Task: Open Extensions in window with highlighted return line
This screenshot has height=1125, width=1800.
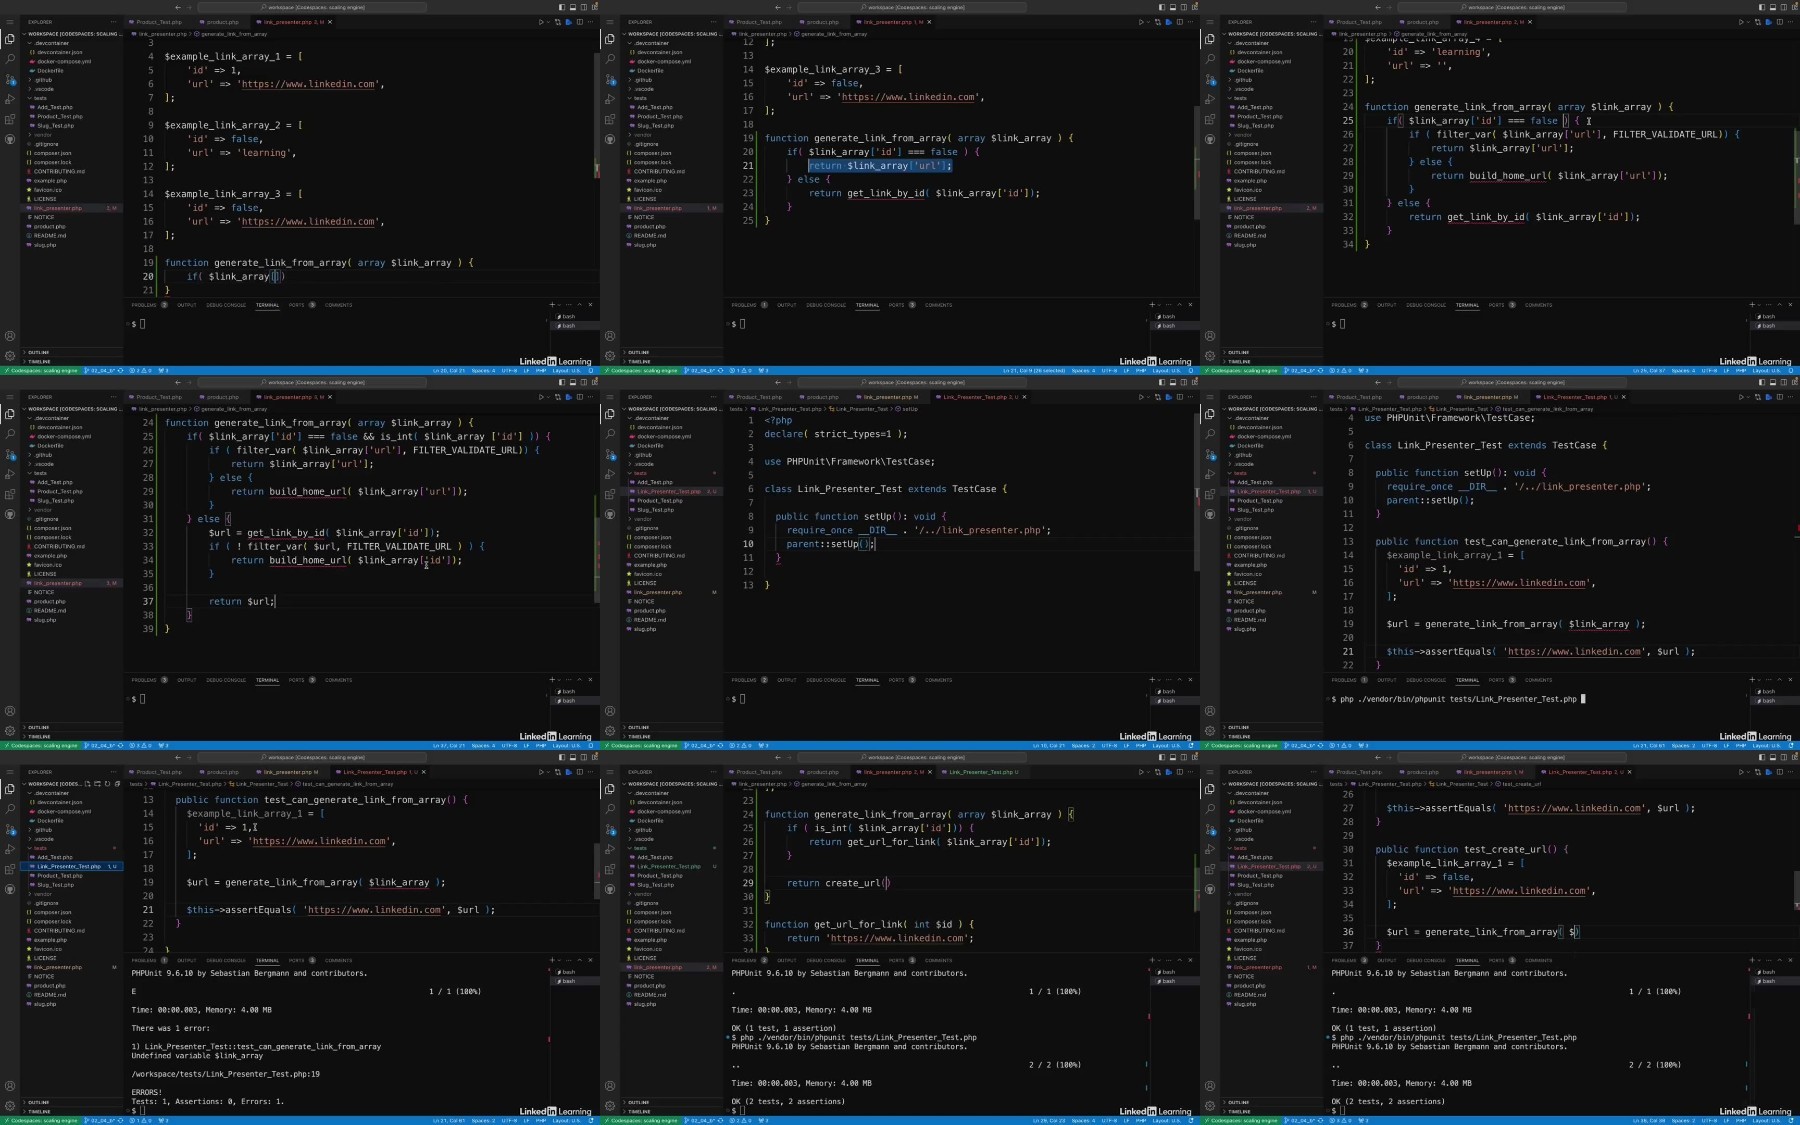Action: (610, 119)
